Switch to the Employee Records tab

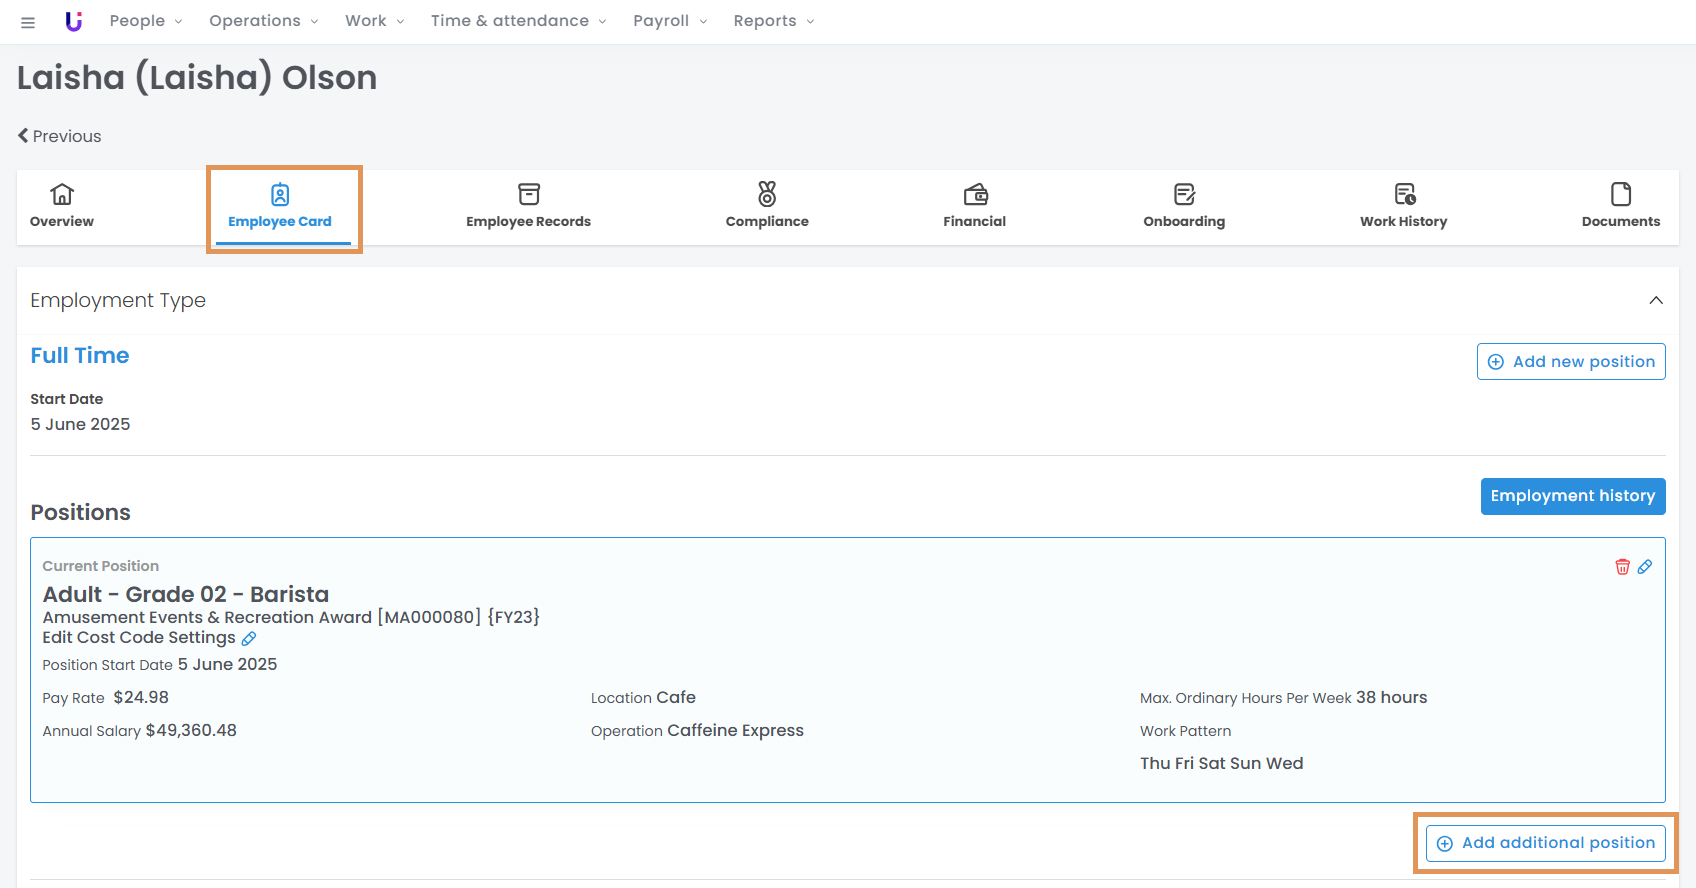528,207
